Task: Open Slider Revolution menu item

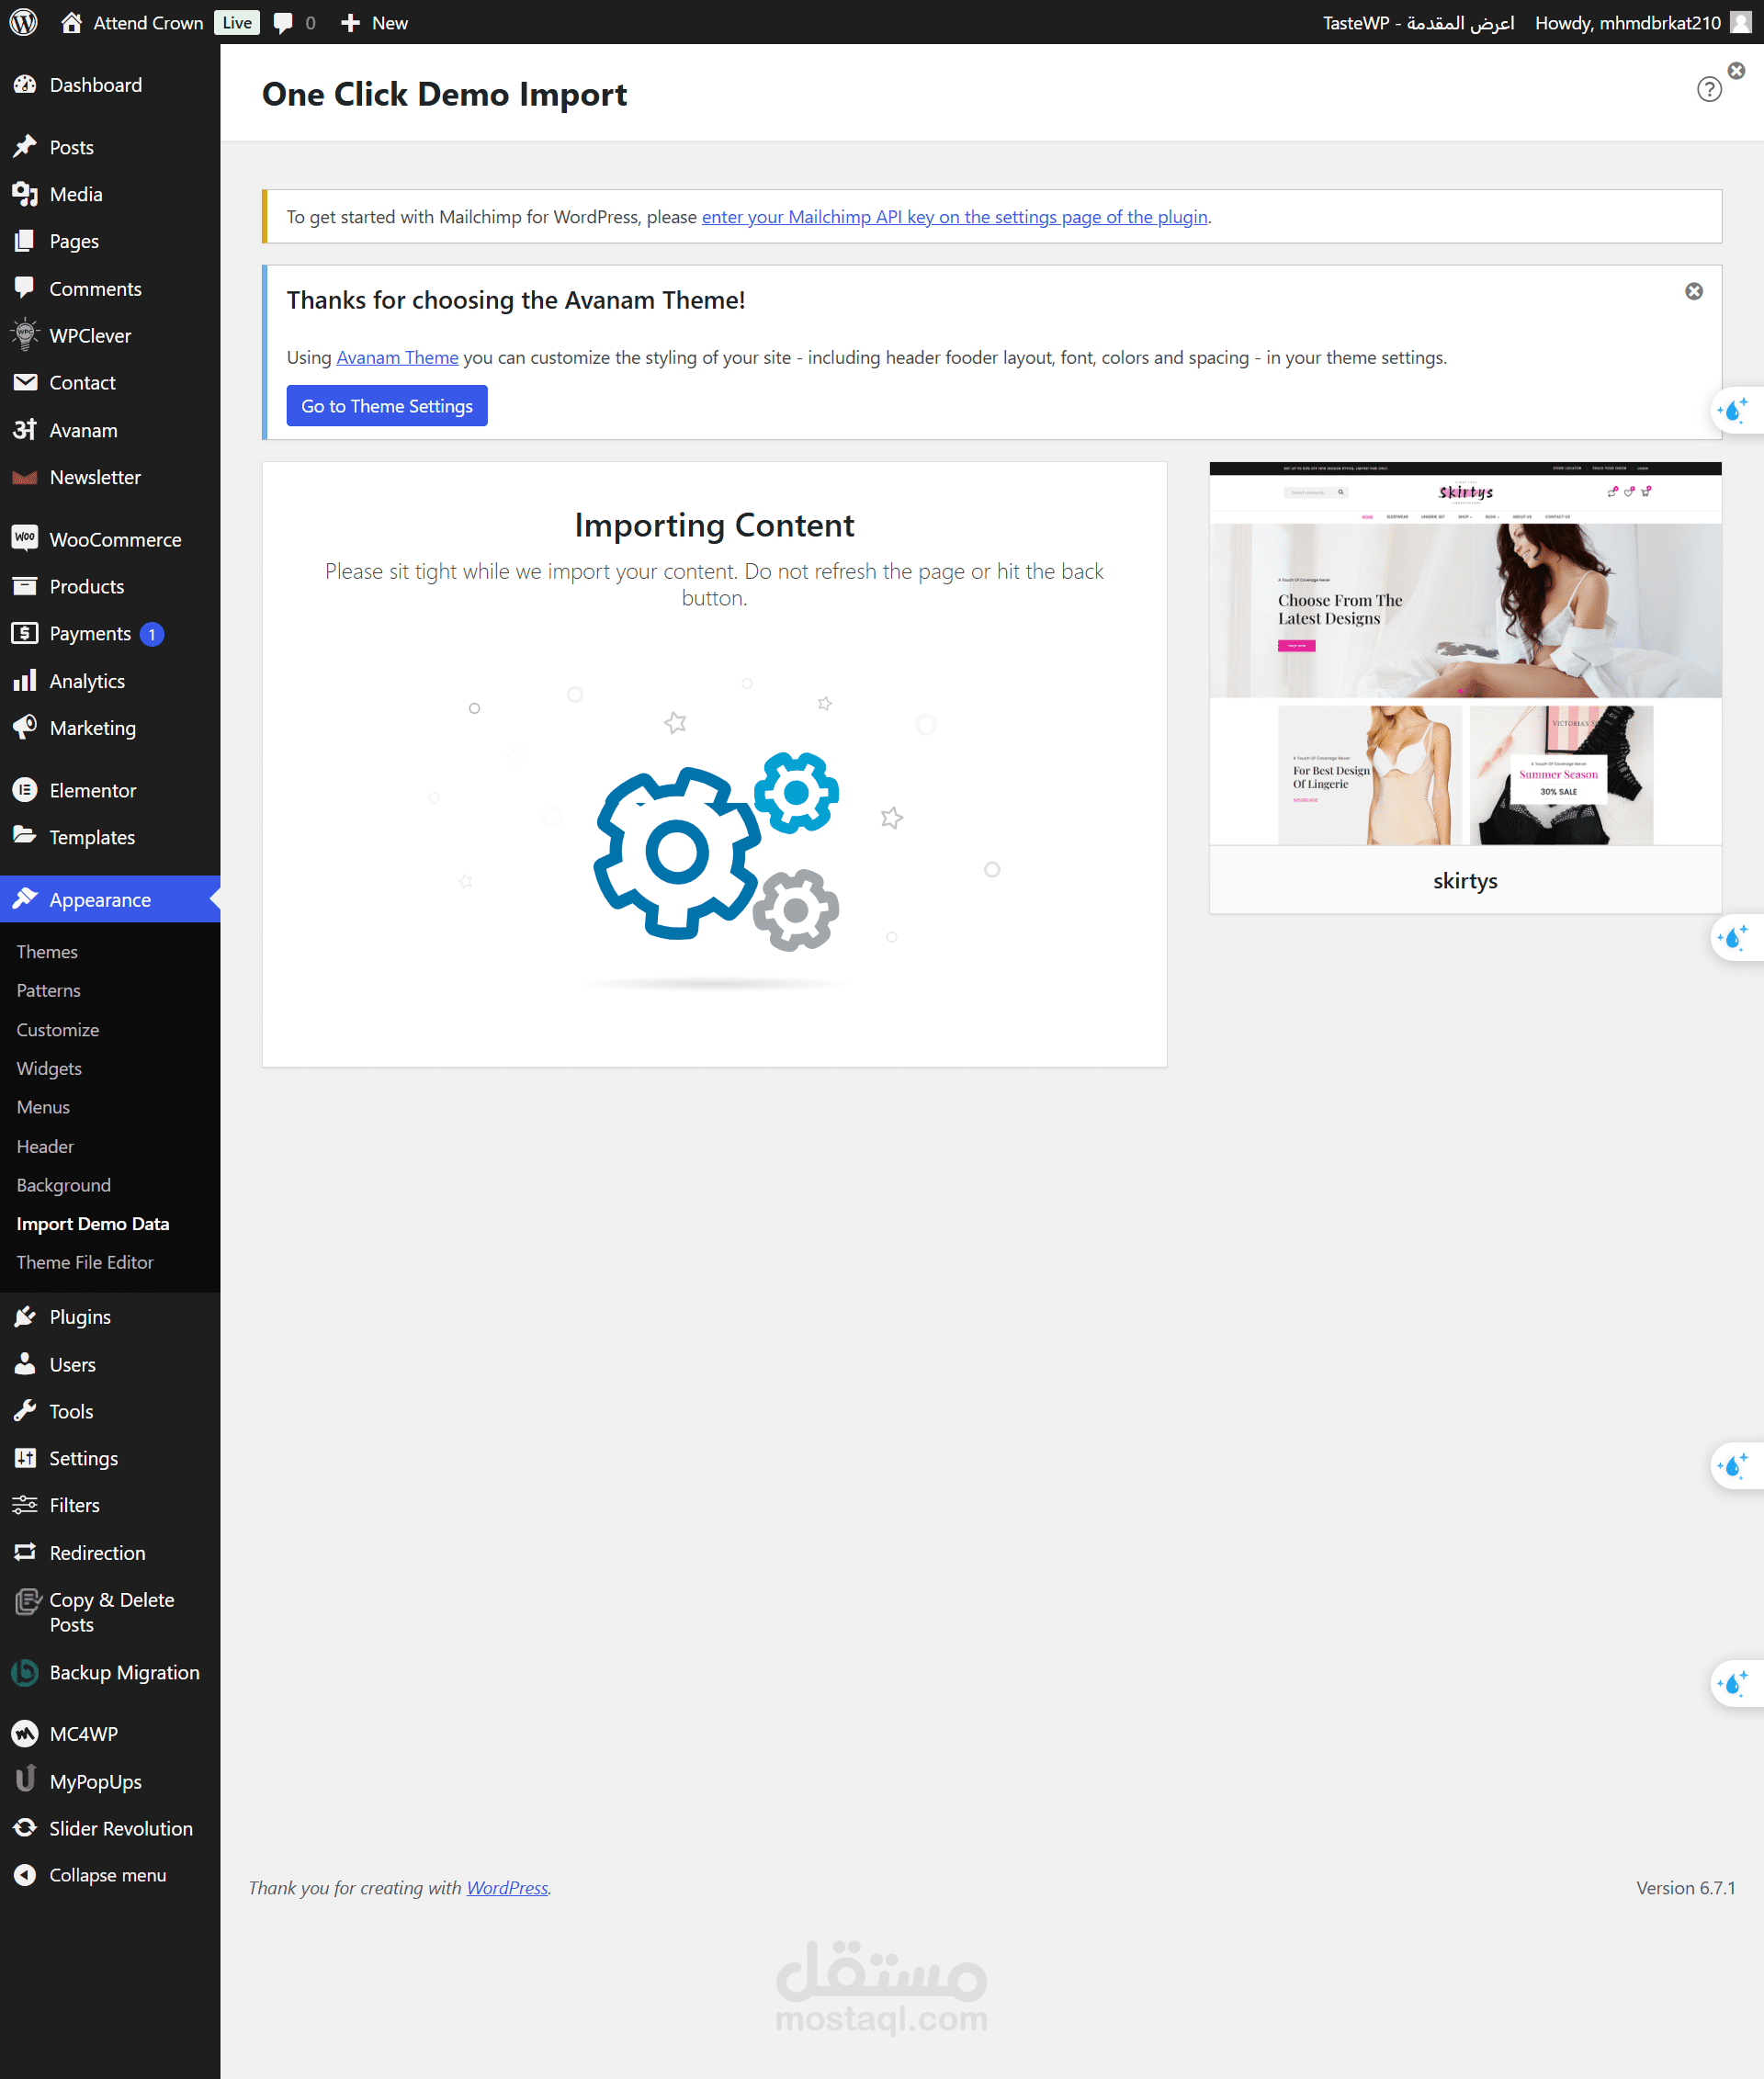Action: [x=120, y=1828]
